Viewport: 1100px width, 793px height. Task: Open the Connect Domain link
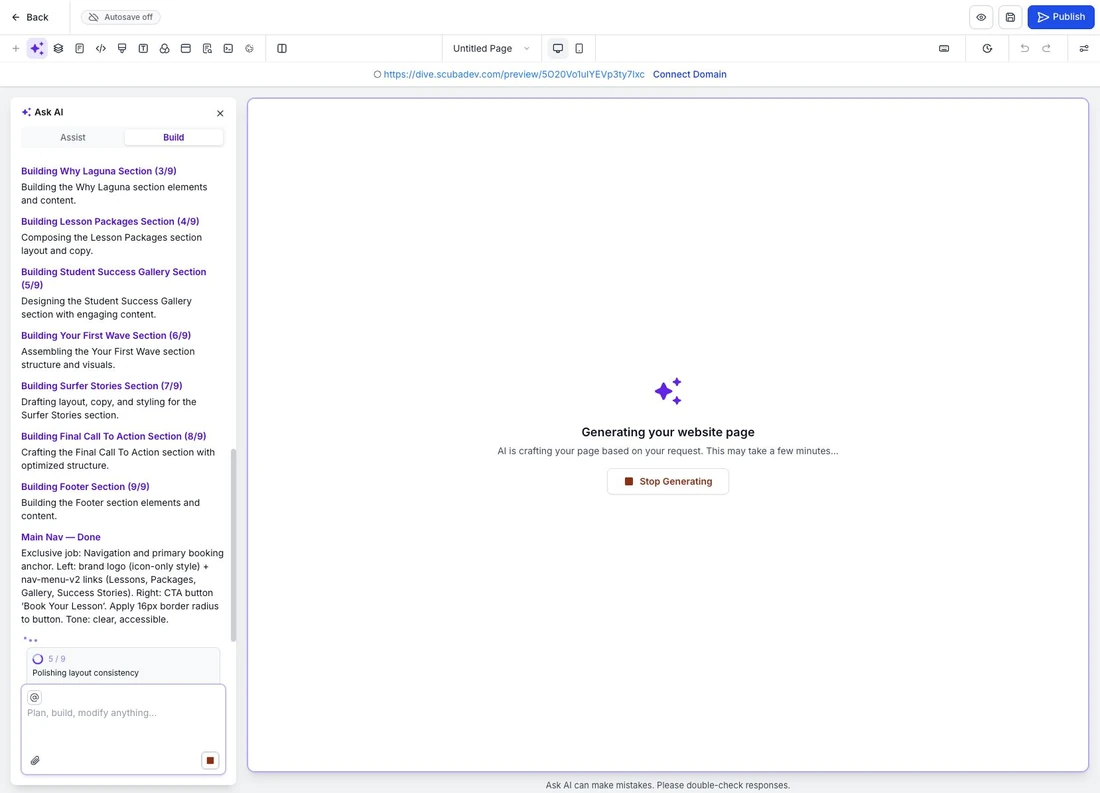690,74
